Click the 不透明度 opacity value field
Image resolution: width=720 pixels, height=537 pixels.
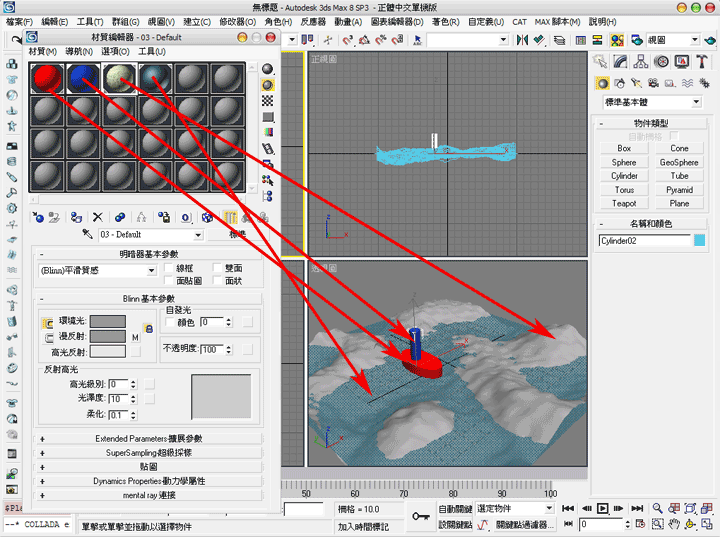tap(212, 350)
